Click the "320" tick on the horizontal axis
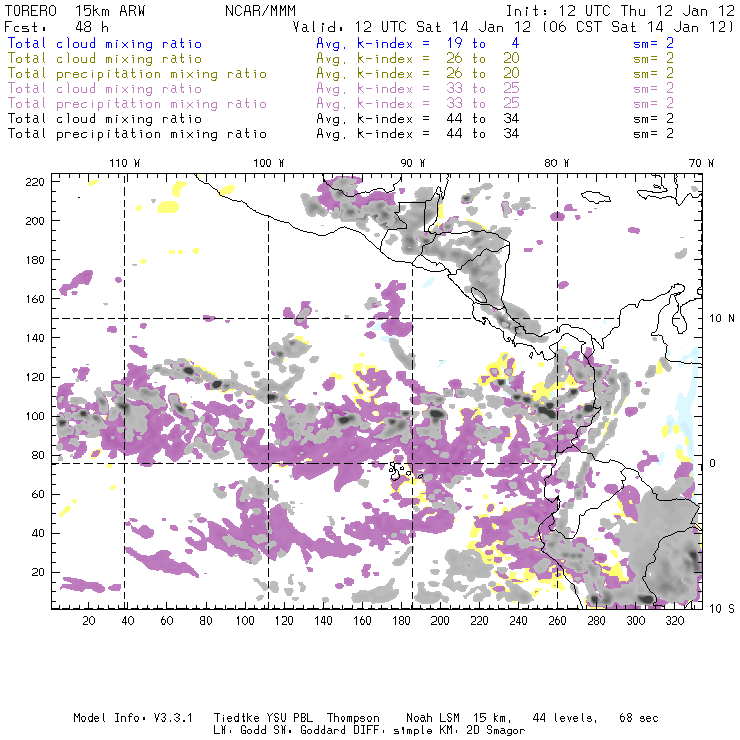 coord(674,621)
